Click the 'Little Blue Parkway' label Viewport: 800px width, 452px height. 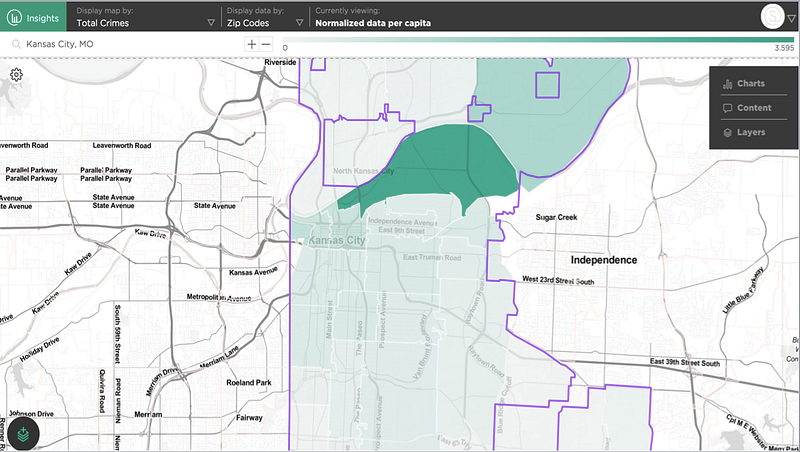(x=743, y=290)
